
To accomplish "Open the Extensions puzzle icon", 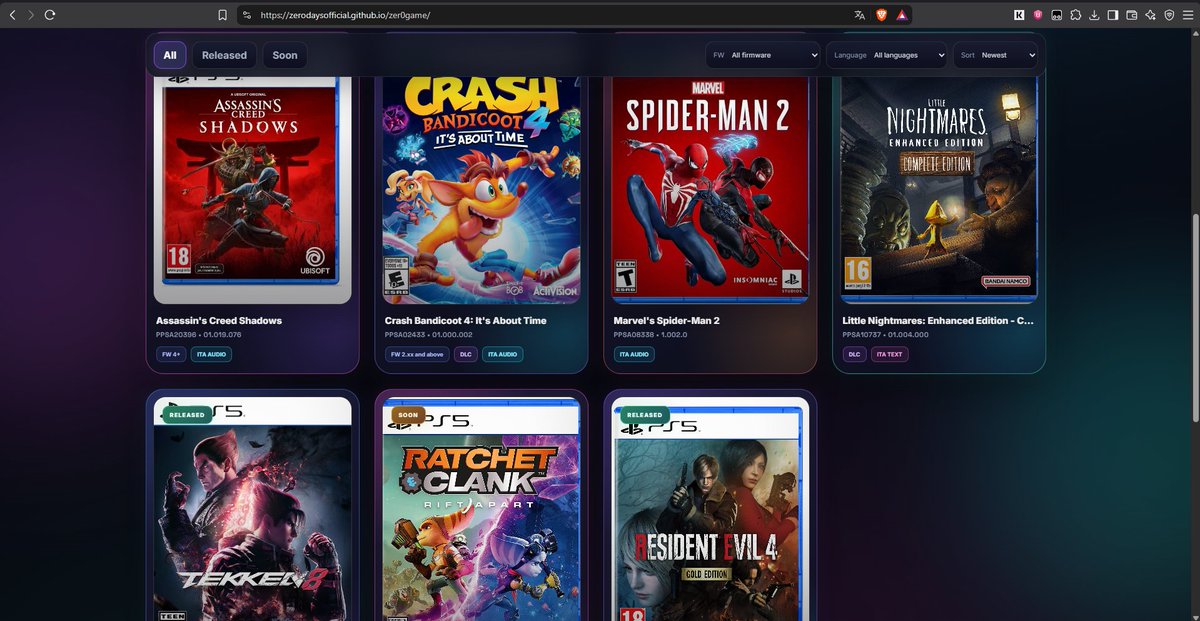I will click(1075, 15).
